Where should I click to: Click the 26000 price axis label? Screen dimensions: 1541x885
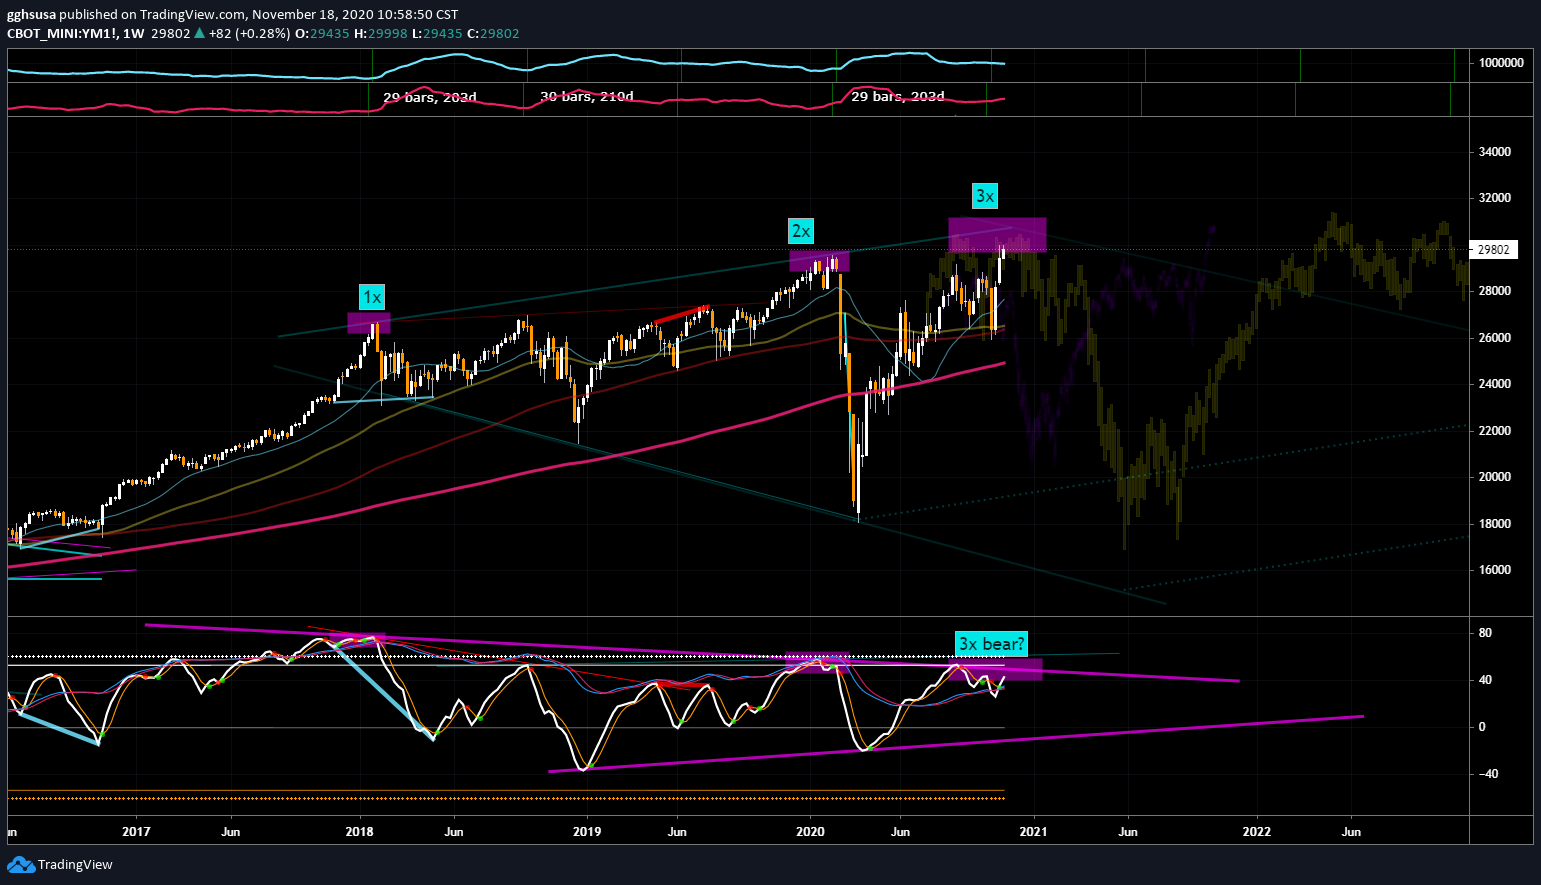(1495, 338)
